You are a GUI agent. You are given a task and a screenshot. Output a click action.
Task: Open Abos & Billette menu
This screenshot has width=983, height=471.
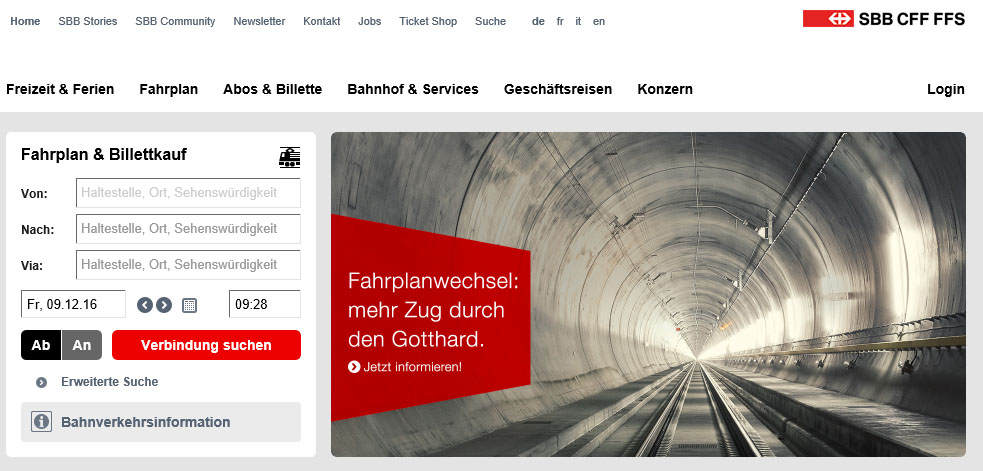click(273, 89)
